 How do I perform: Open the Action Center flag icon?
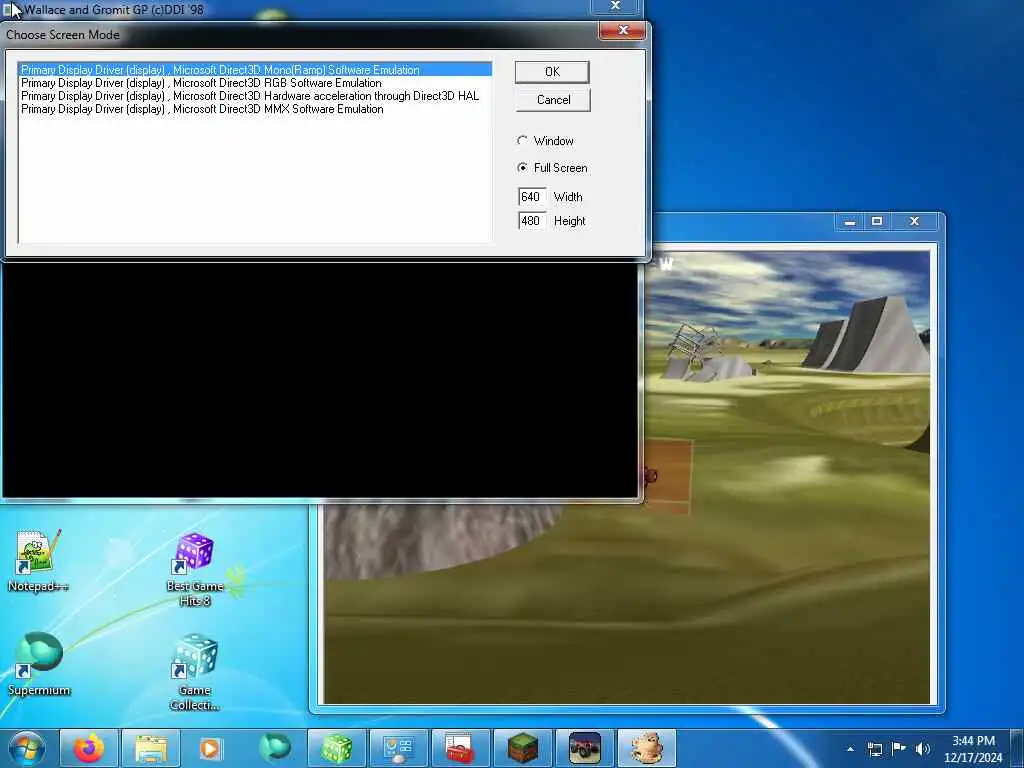click(x=899, y=748)
